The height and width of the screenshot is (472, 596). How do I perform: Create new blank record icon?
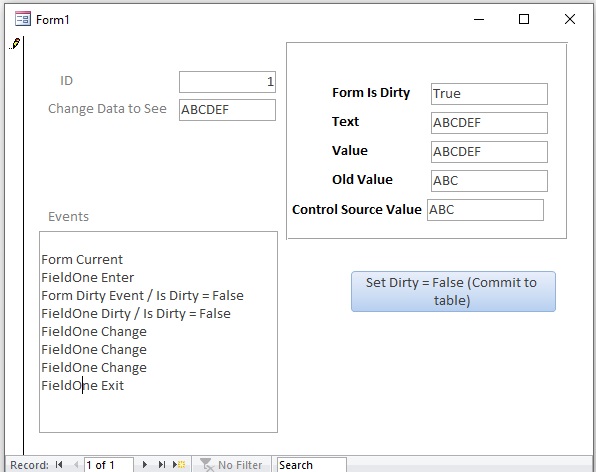pyautogui.click(x=179, y=464)
